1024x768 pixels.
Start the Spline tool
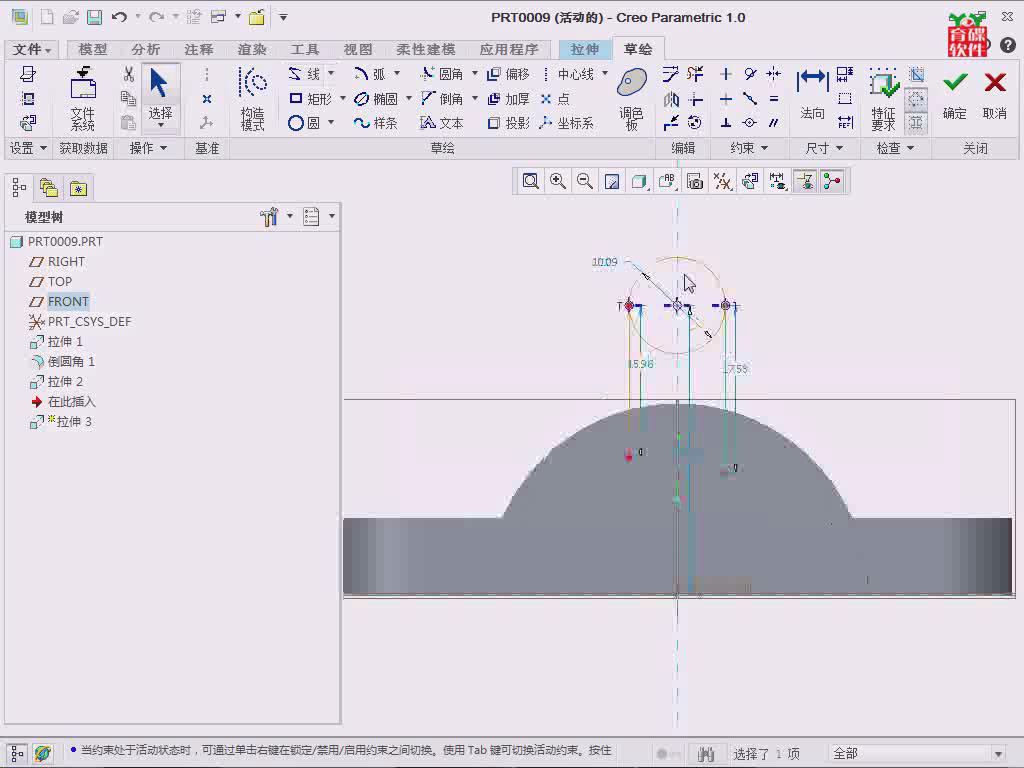pyautogui.click(x=376, y=123)
